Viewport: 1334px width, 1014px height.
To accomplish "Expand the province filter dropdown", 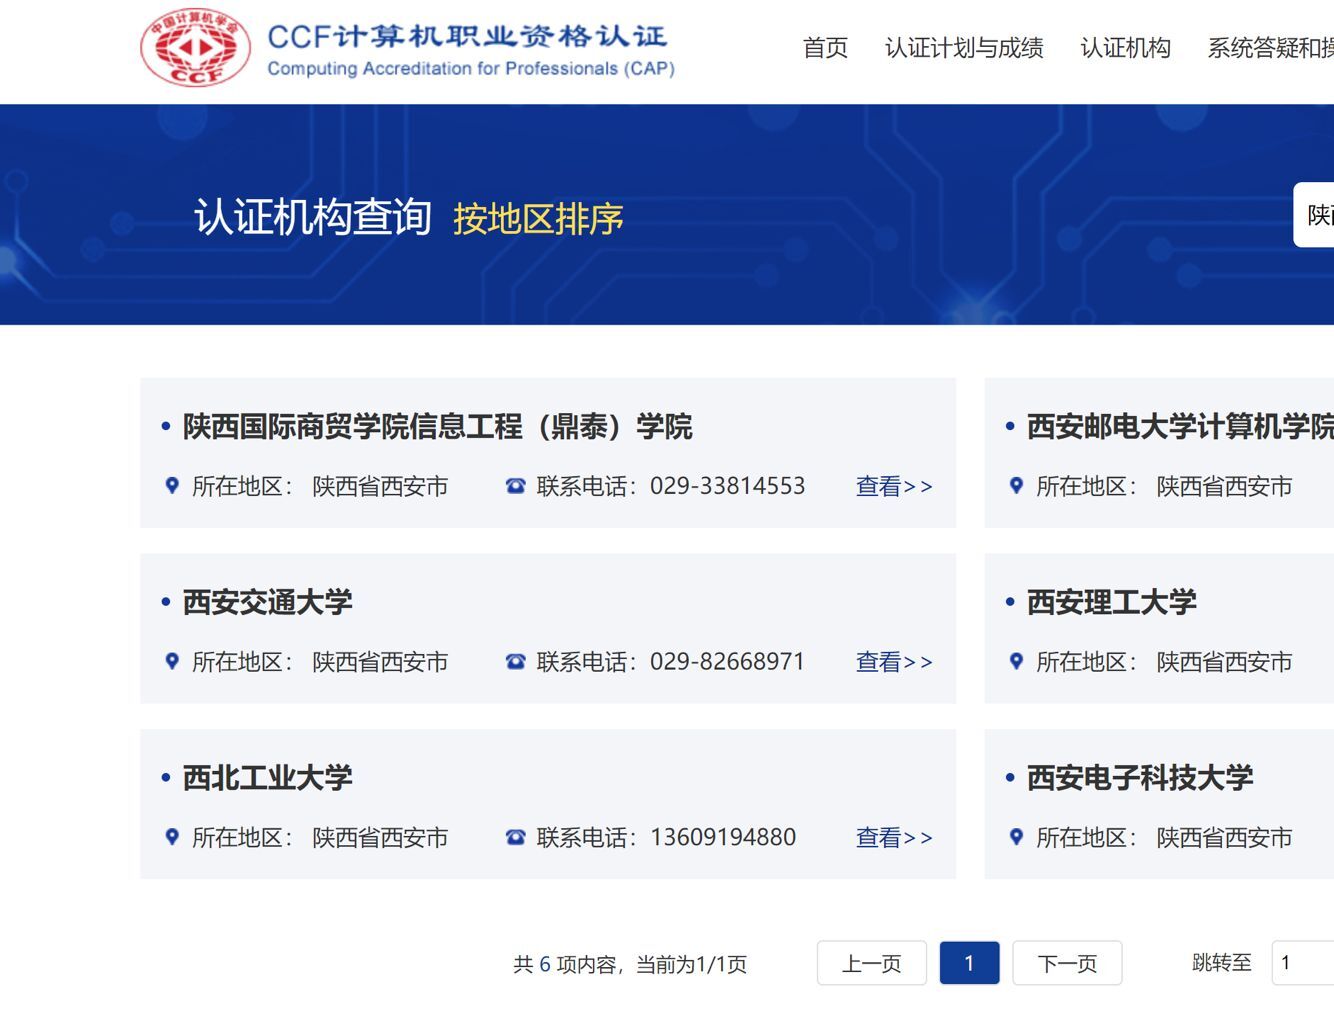I will tap(1316, 215).
